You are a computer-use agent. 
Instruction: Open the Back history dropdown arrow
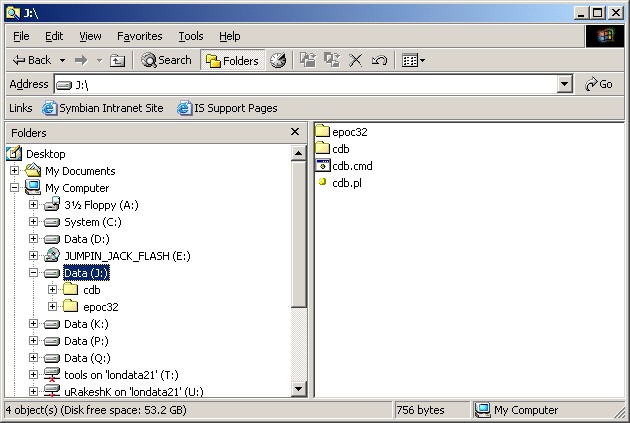click(x=62, y=61)
